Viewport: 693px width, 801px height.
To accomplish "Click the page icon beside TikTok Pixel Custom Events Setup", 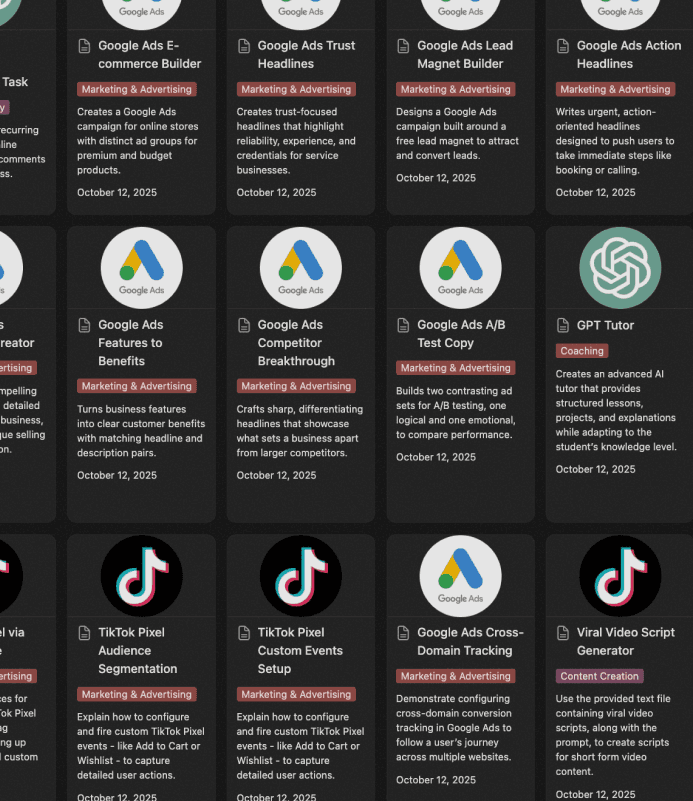I will (x=244, y=633).
